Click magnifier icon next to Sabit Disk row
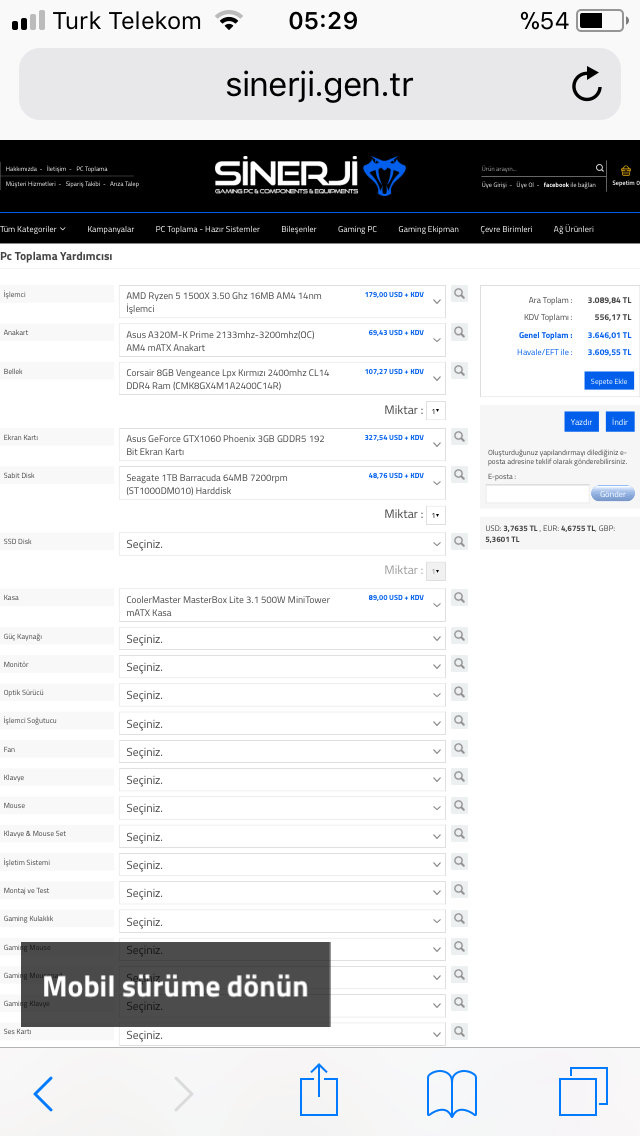The width and height of the screenshot is (640, 1136). [x=460, y=475]
